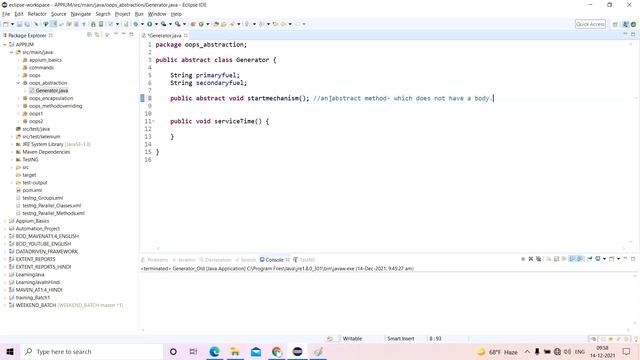Screen dimensions: 640x360
Task: Click the New file toolbar icon
Action: click(x=6, y=24)
